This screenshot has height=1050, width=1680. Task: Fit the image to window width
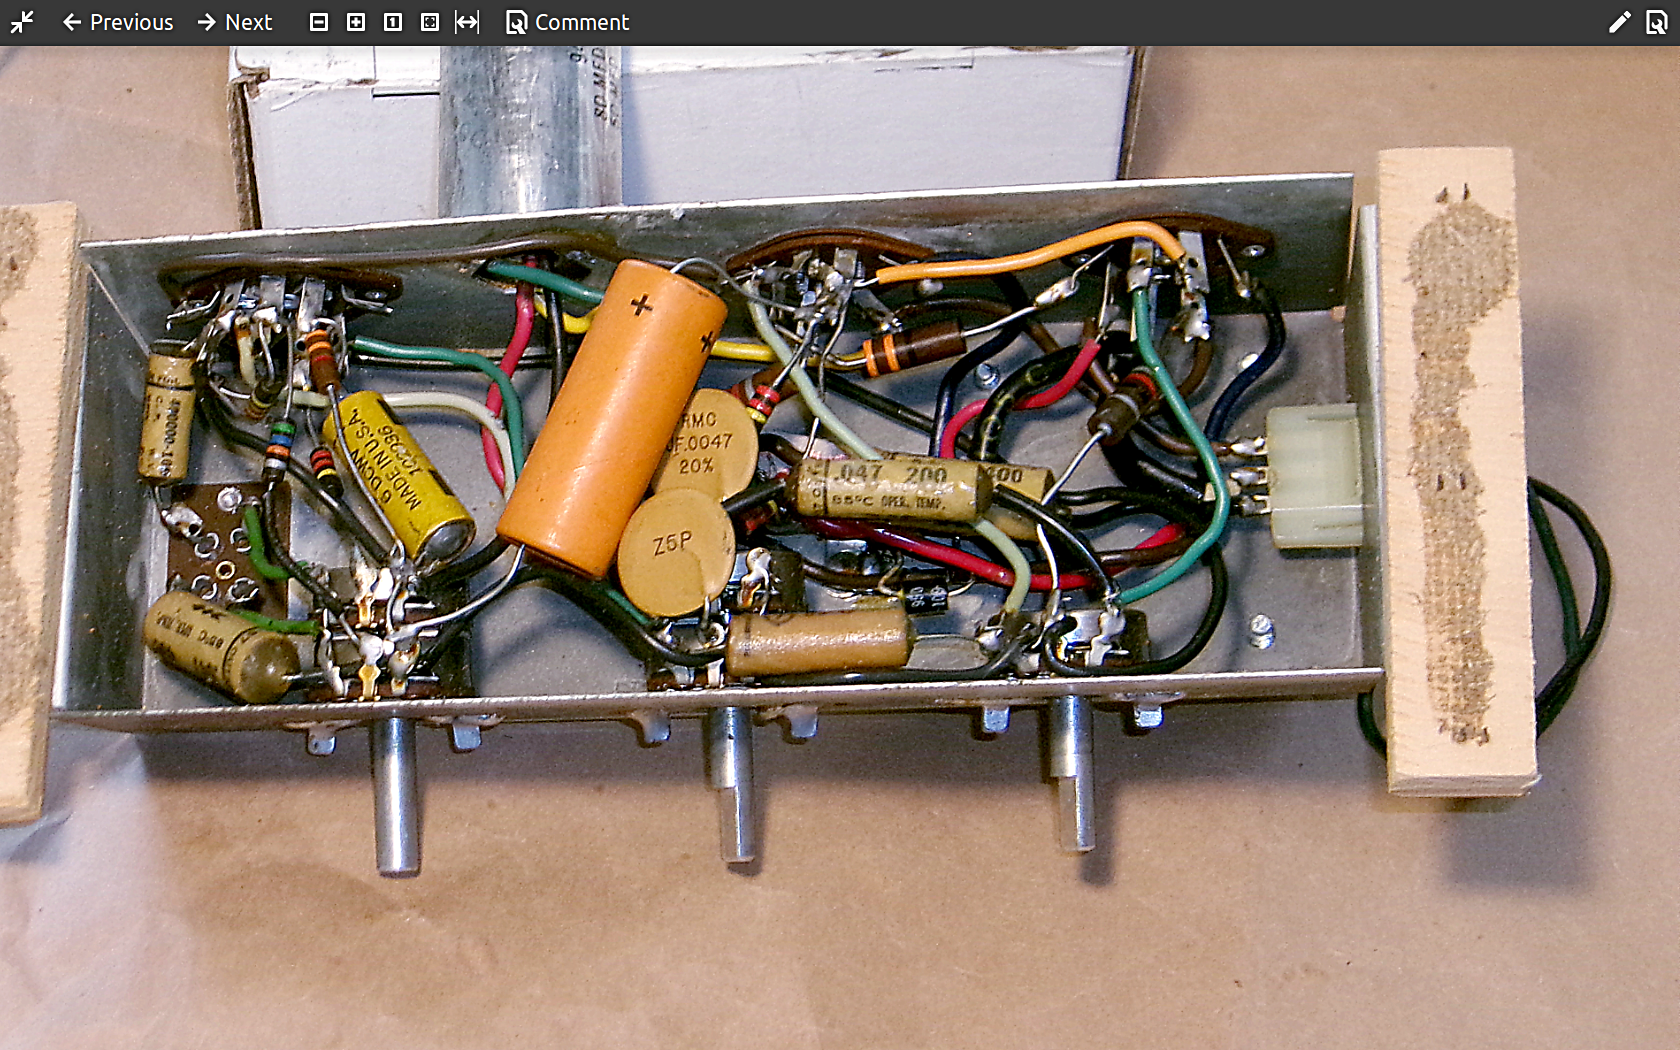pos(467,22)
